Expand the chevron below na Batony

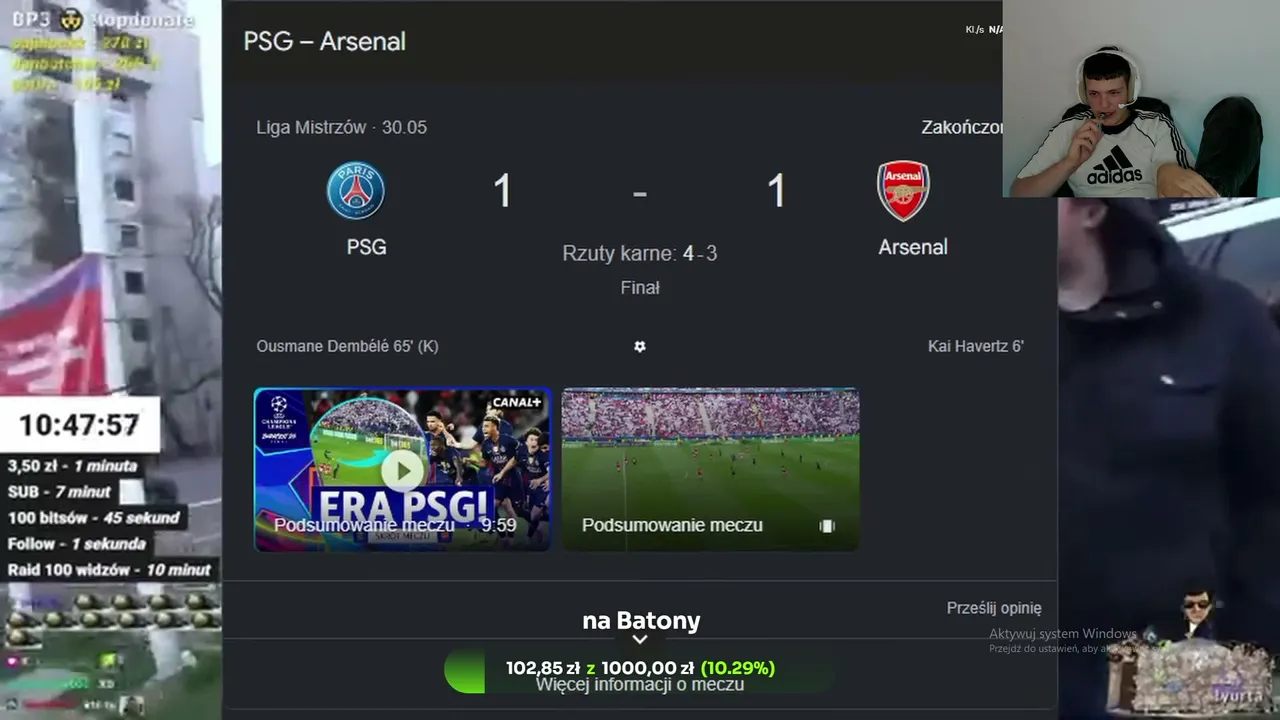click(x=640, y=639)
